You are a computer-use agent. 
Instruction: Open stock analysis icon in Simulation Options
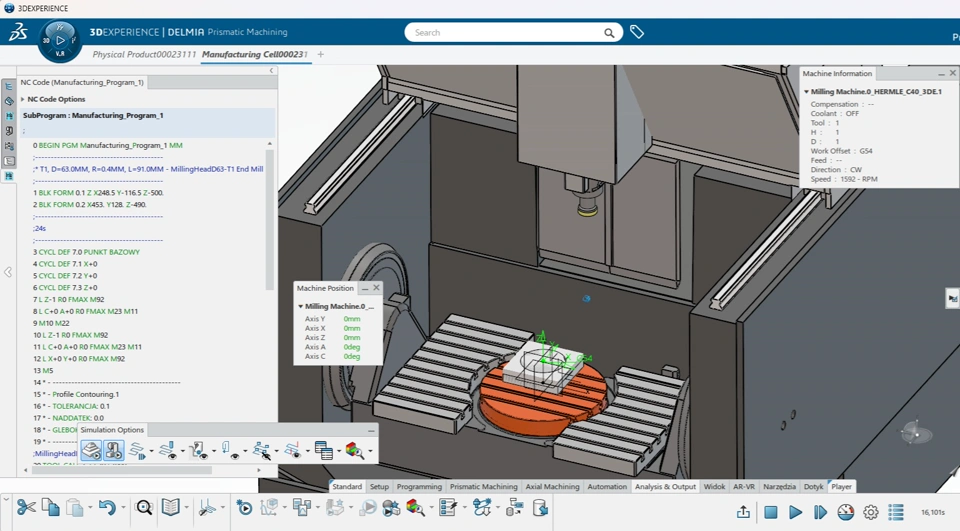[355, 451]
